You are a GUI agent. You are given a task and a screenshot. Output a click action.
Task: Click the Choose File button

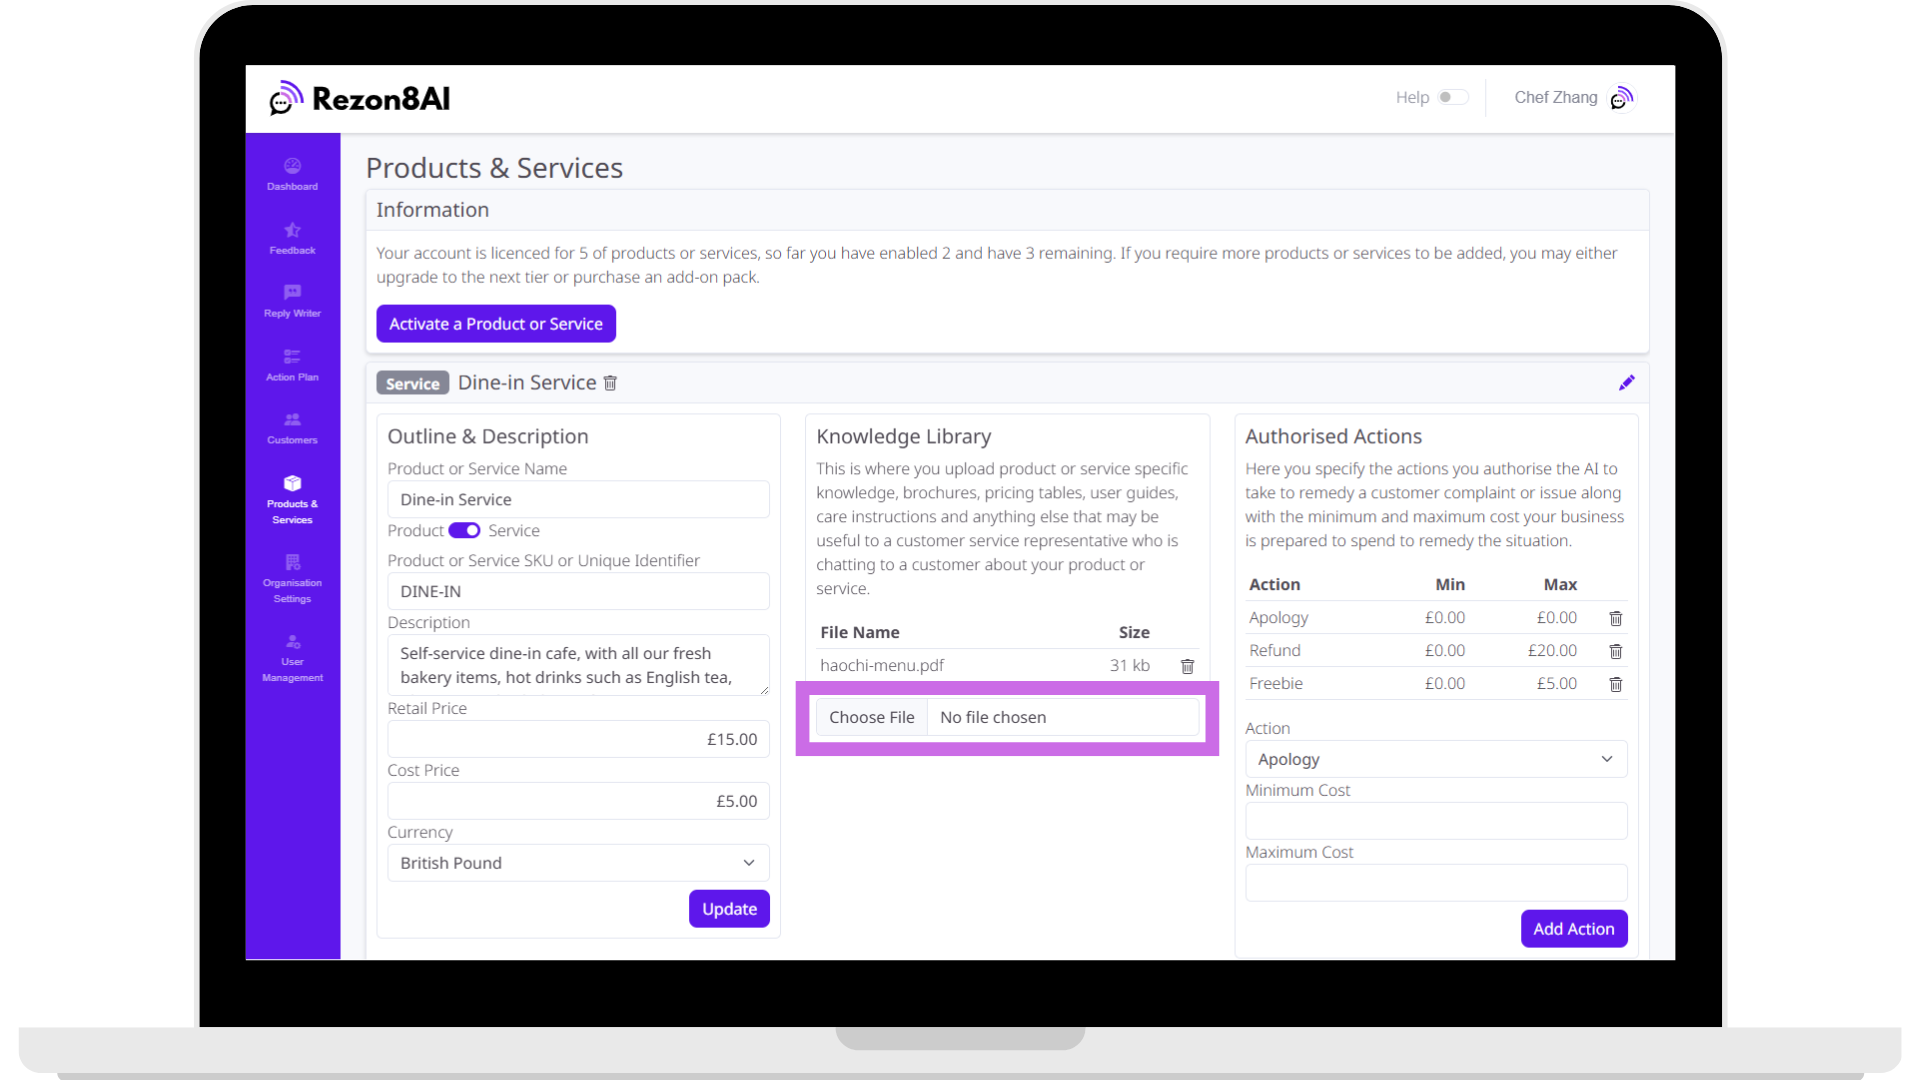click(871, 717)
